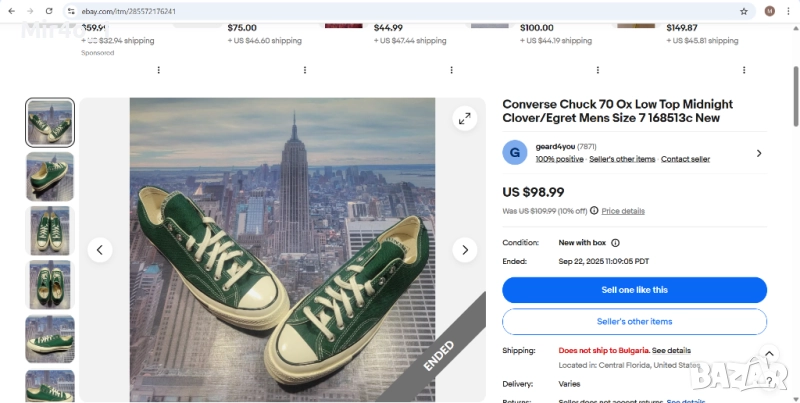Show the next product photo
The height and width of the screenshot is (403, 800).
point(464,249)
